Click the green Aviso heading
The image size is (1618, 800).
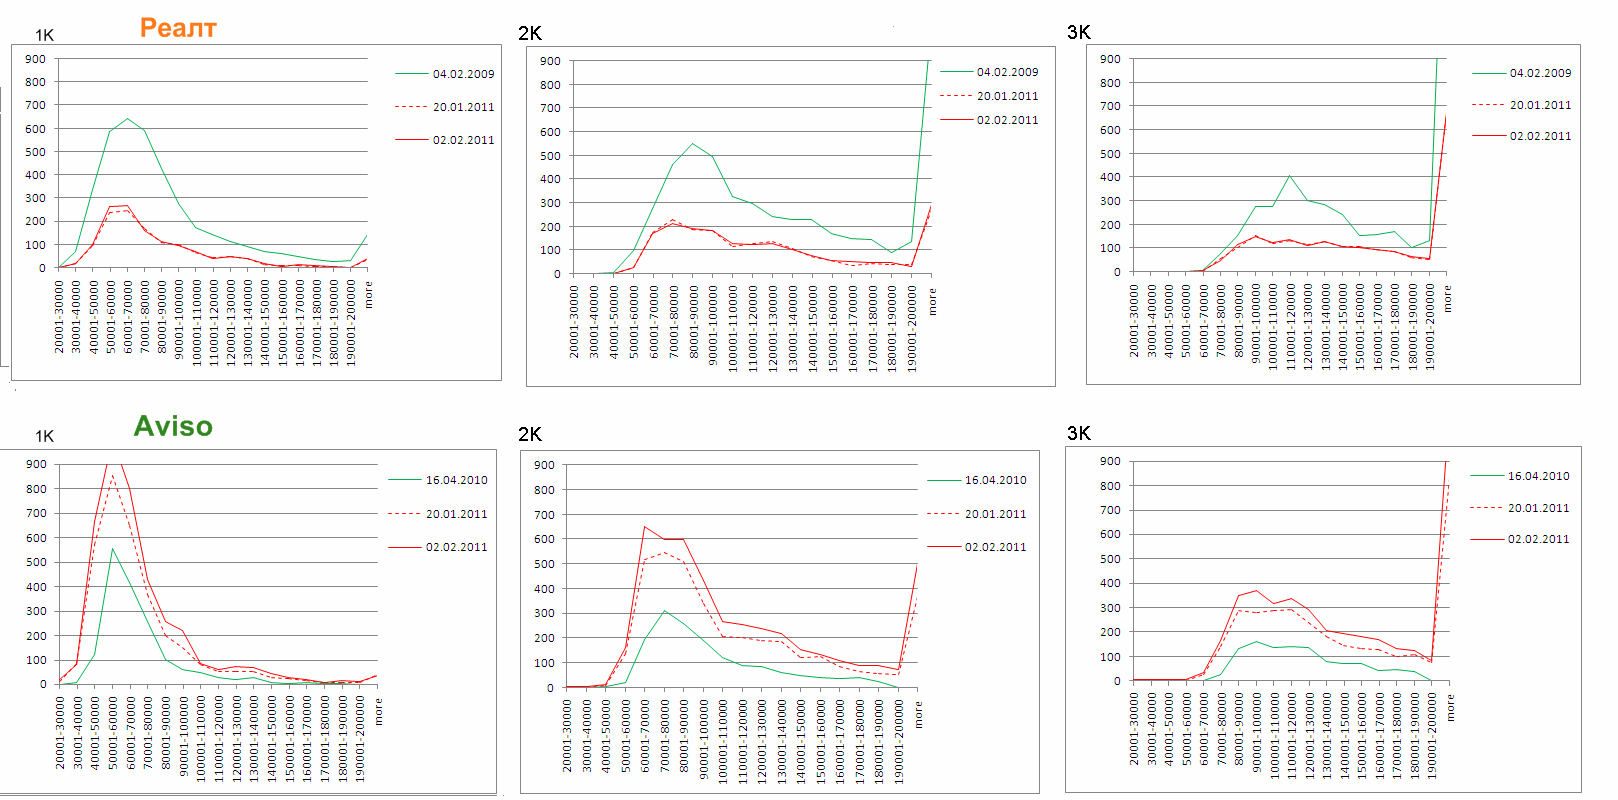[173, 427]
